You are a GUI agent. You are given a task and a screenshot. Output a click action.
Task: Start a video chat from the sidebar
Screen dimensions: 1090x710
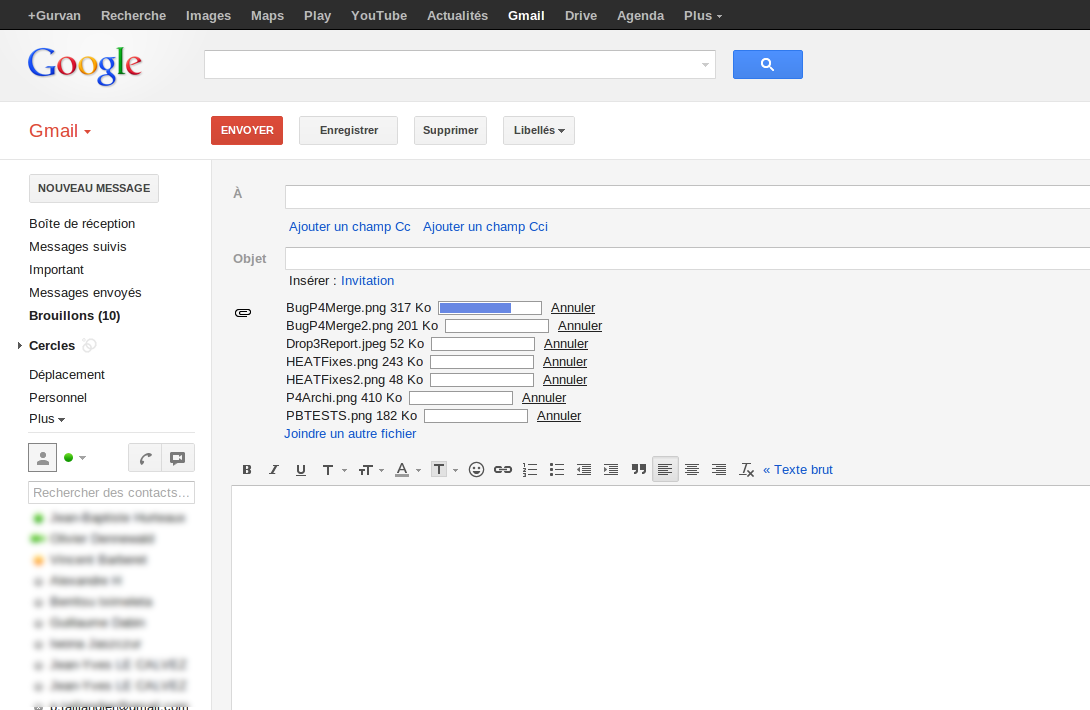pyautogui.click(x=178, y=458)
